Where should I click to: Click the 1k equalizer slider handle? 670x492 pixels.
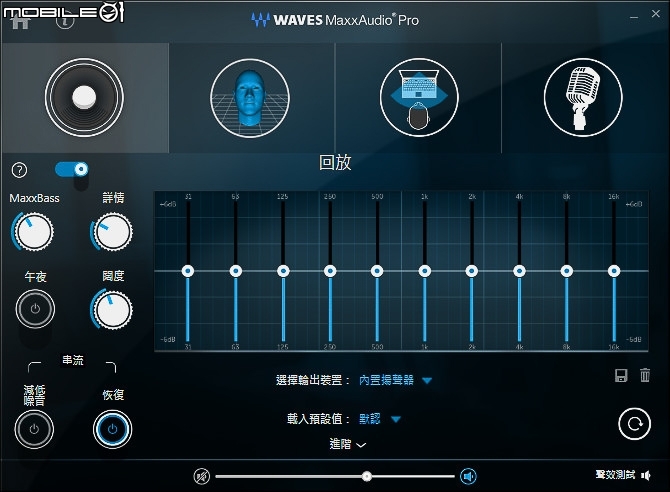[424, 271]
